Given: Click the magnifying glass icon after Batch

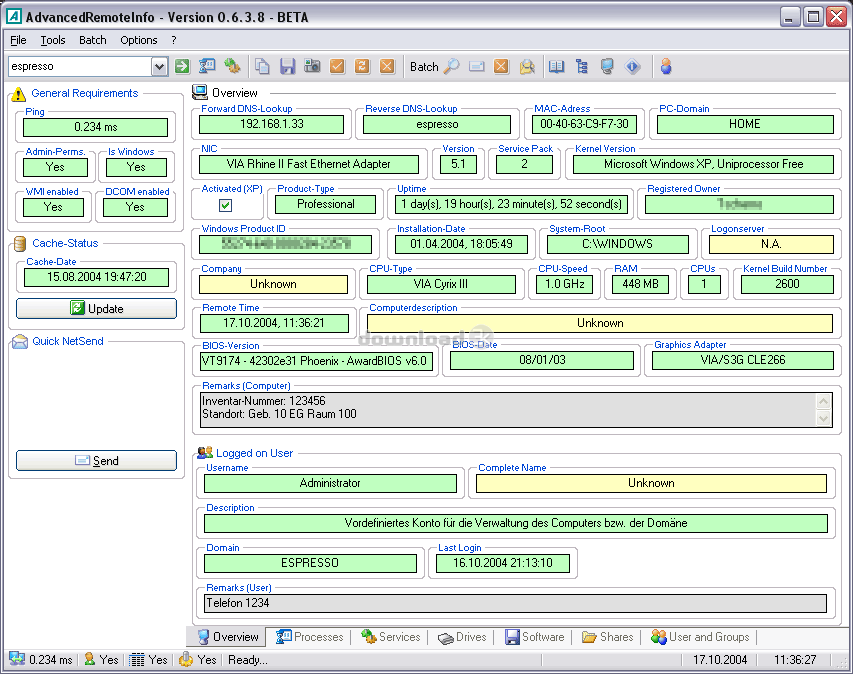Looking at the screenshot, I should click(452, 66).
